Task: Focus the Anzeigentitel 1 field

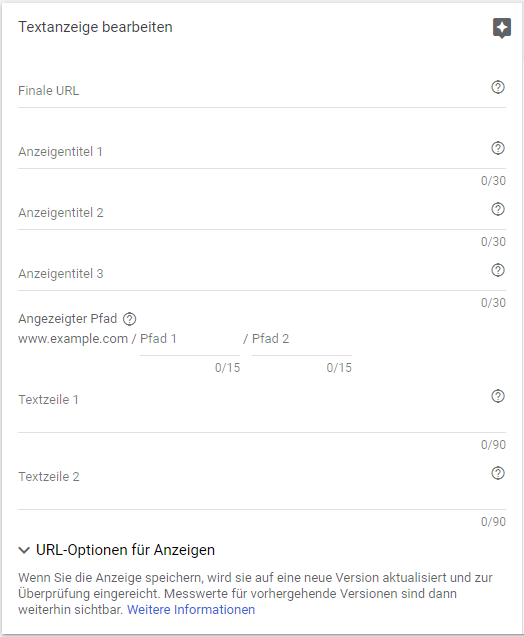Action: (x=253, y=152)
